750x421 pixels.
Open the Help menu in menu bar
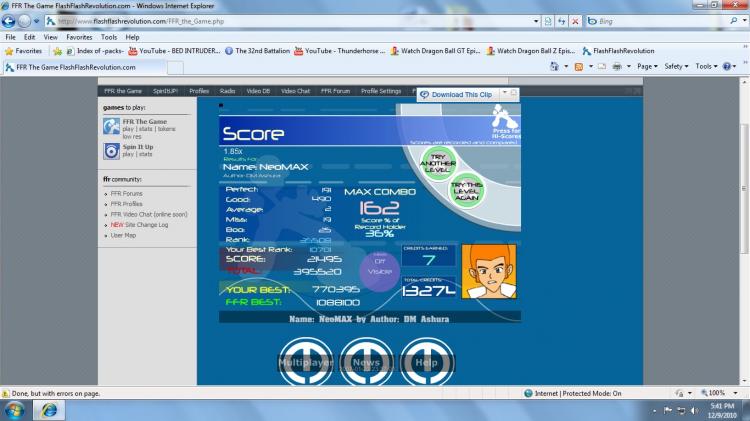pos(132,37)
